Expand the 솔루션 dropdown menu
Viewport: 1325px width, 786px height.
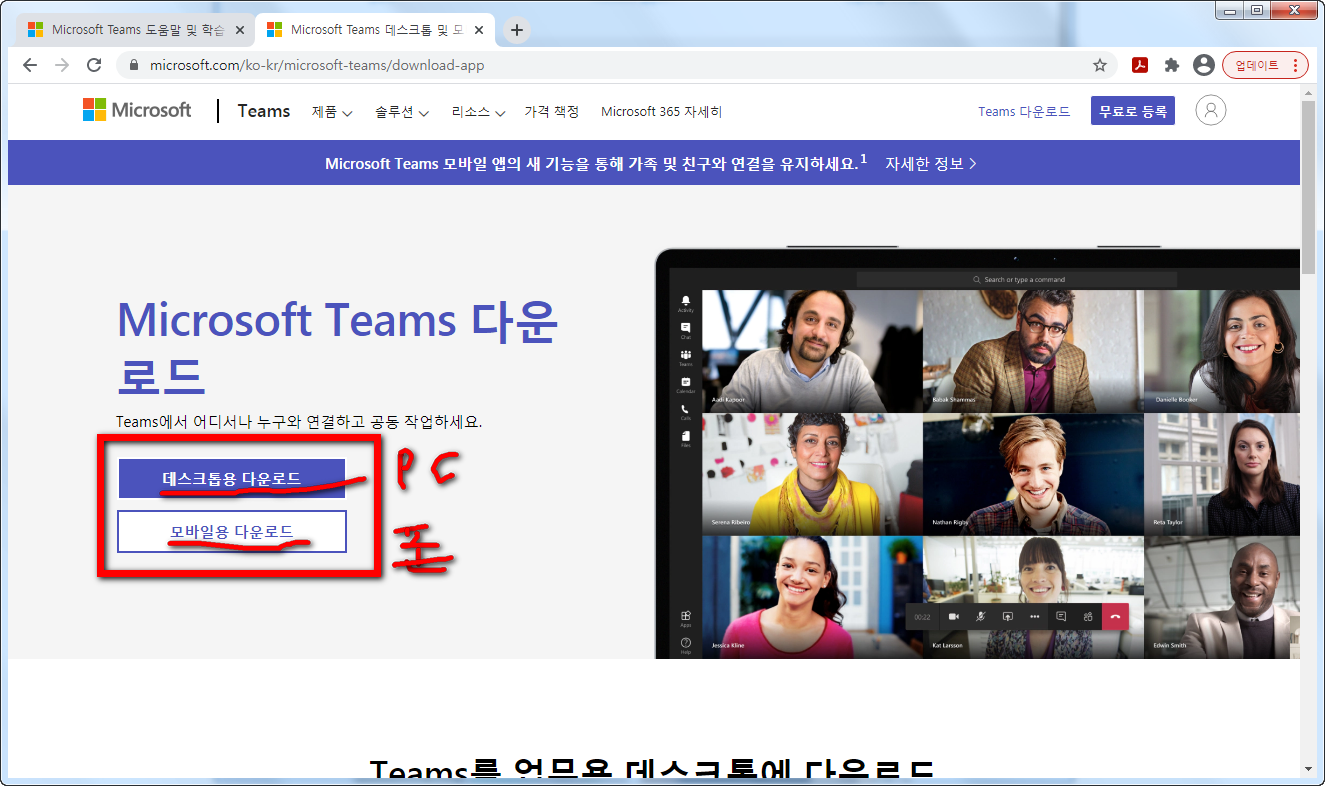[x=402, y=112]
